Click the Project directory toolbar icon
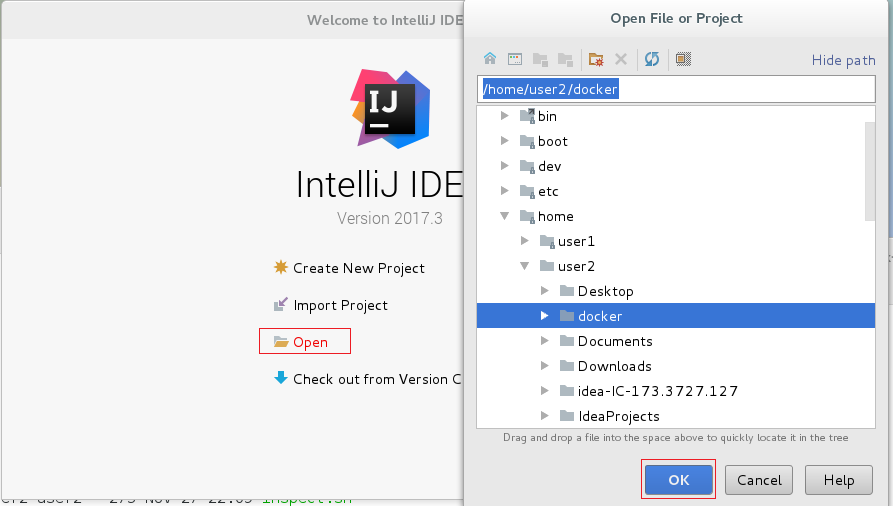Image resolution: width=893 pixels, height=506 pixels. coord(540,59)
